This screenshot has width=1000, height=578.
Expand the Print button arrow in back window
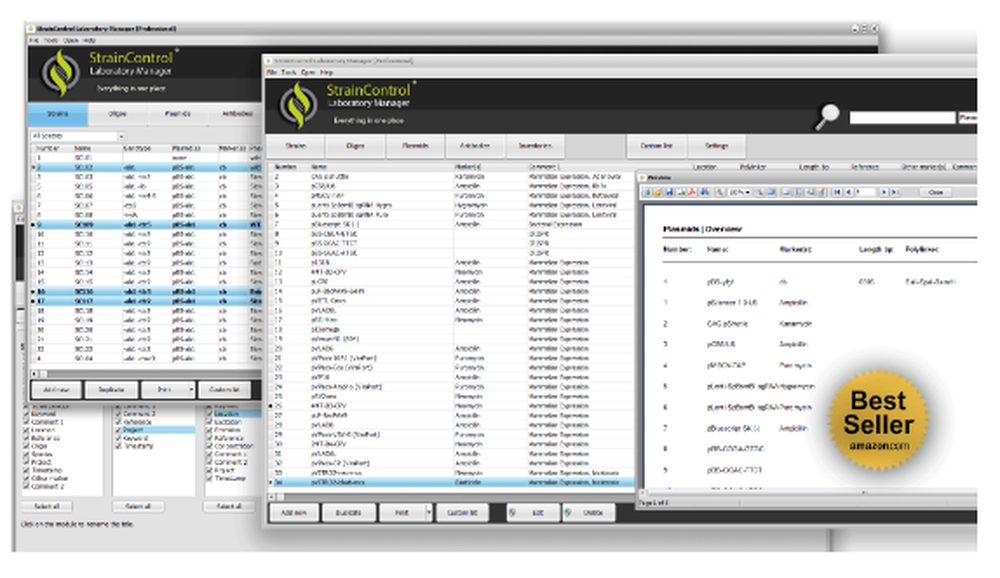[191, 389]
